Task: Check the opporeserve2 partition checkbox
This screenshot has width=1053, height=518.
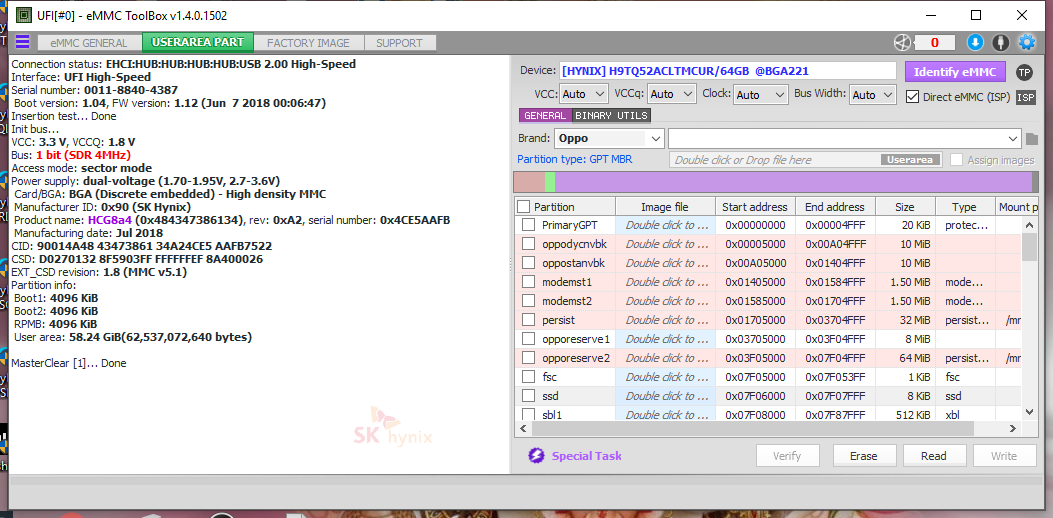Action: click(x=529, y=357)
